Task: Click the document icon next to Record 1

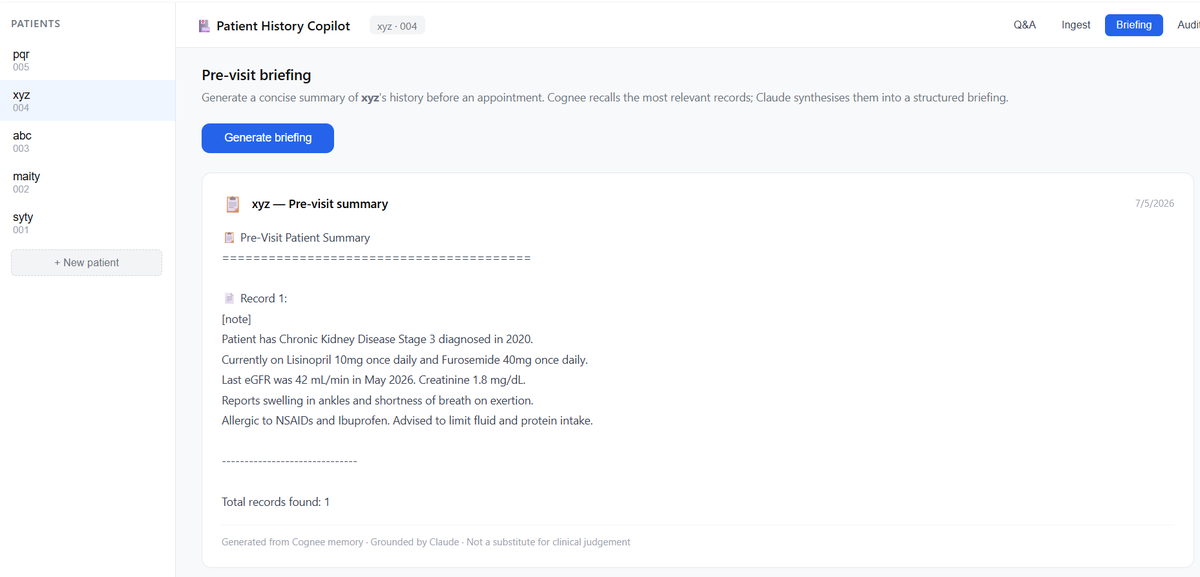Action: point(229,299)
